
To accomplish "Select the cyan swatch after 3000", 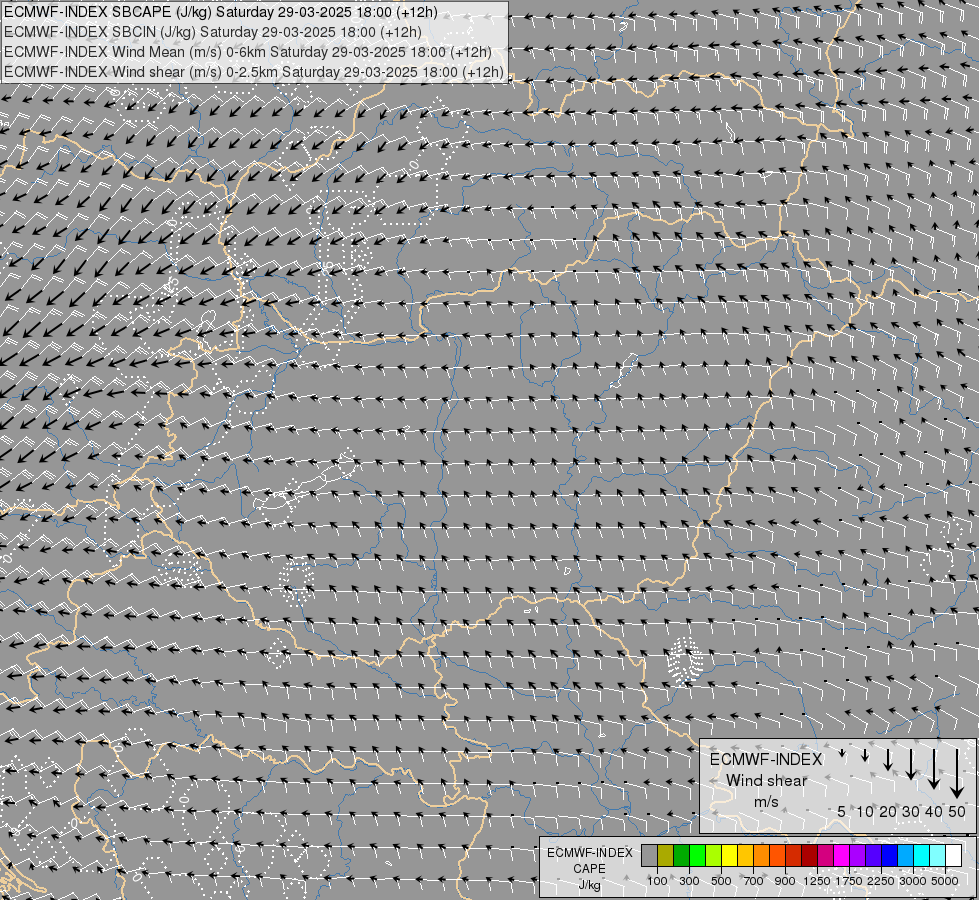I will click(922, 855).
